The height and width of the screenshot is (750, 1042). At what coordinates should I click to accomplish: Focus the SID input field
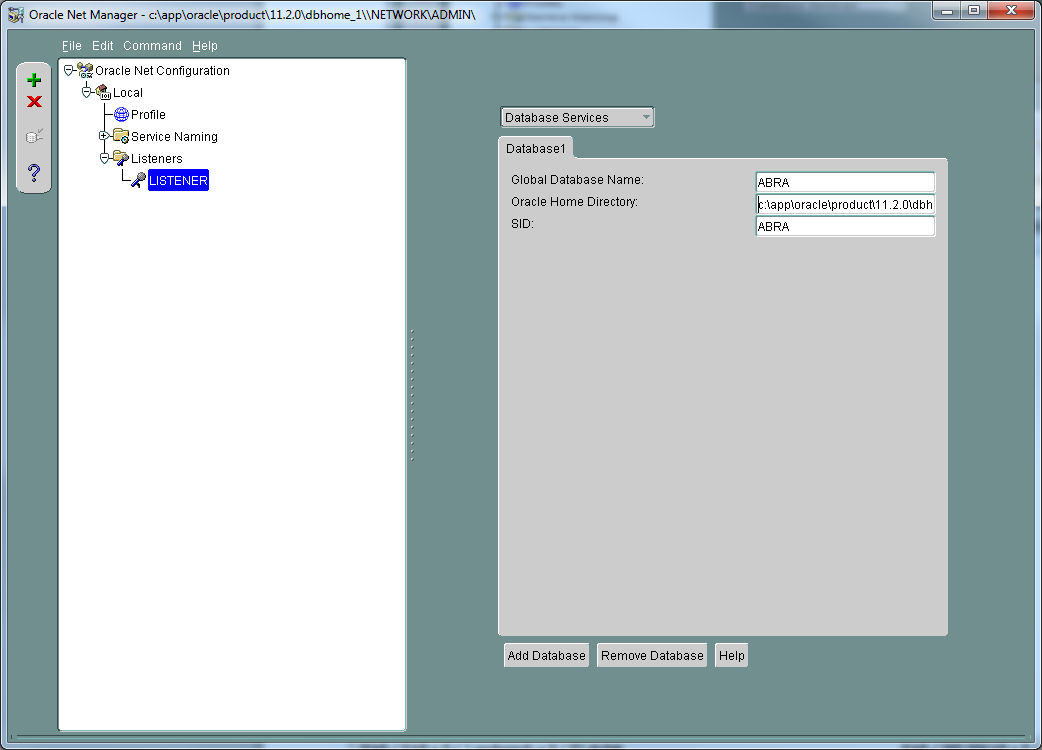[845, 226]
